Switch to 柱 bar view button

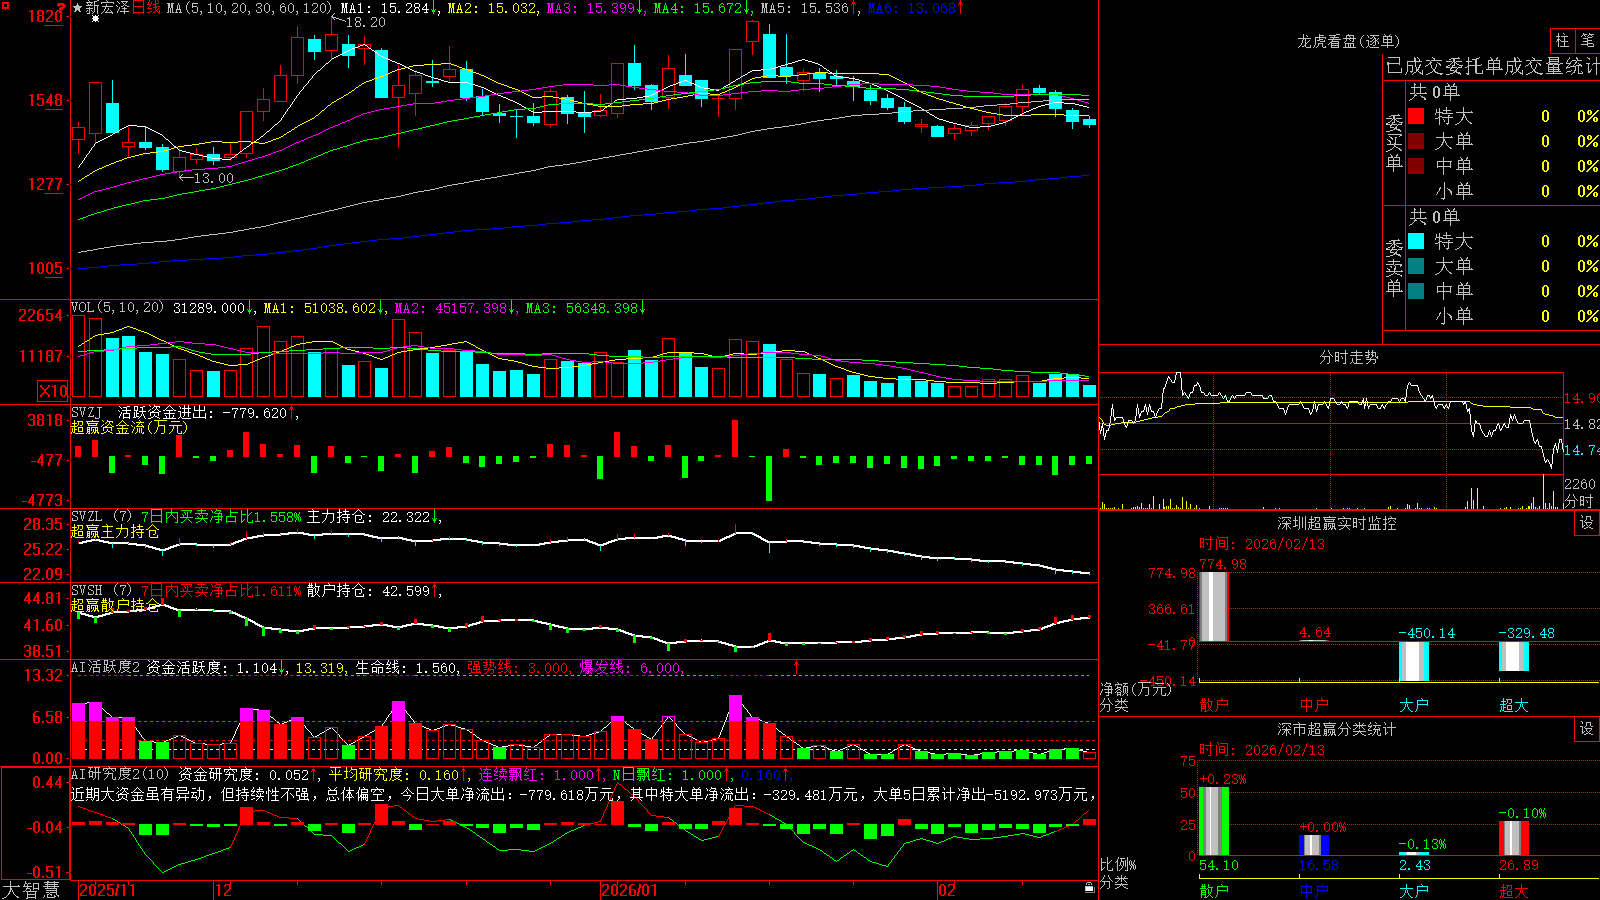(1562, 41)
